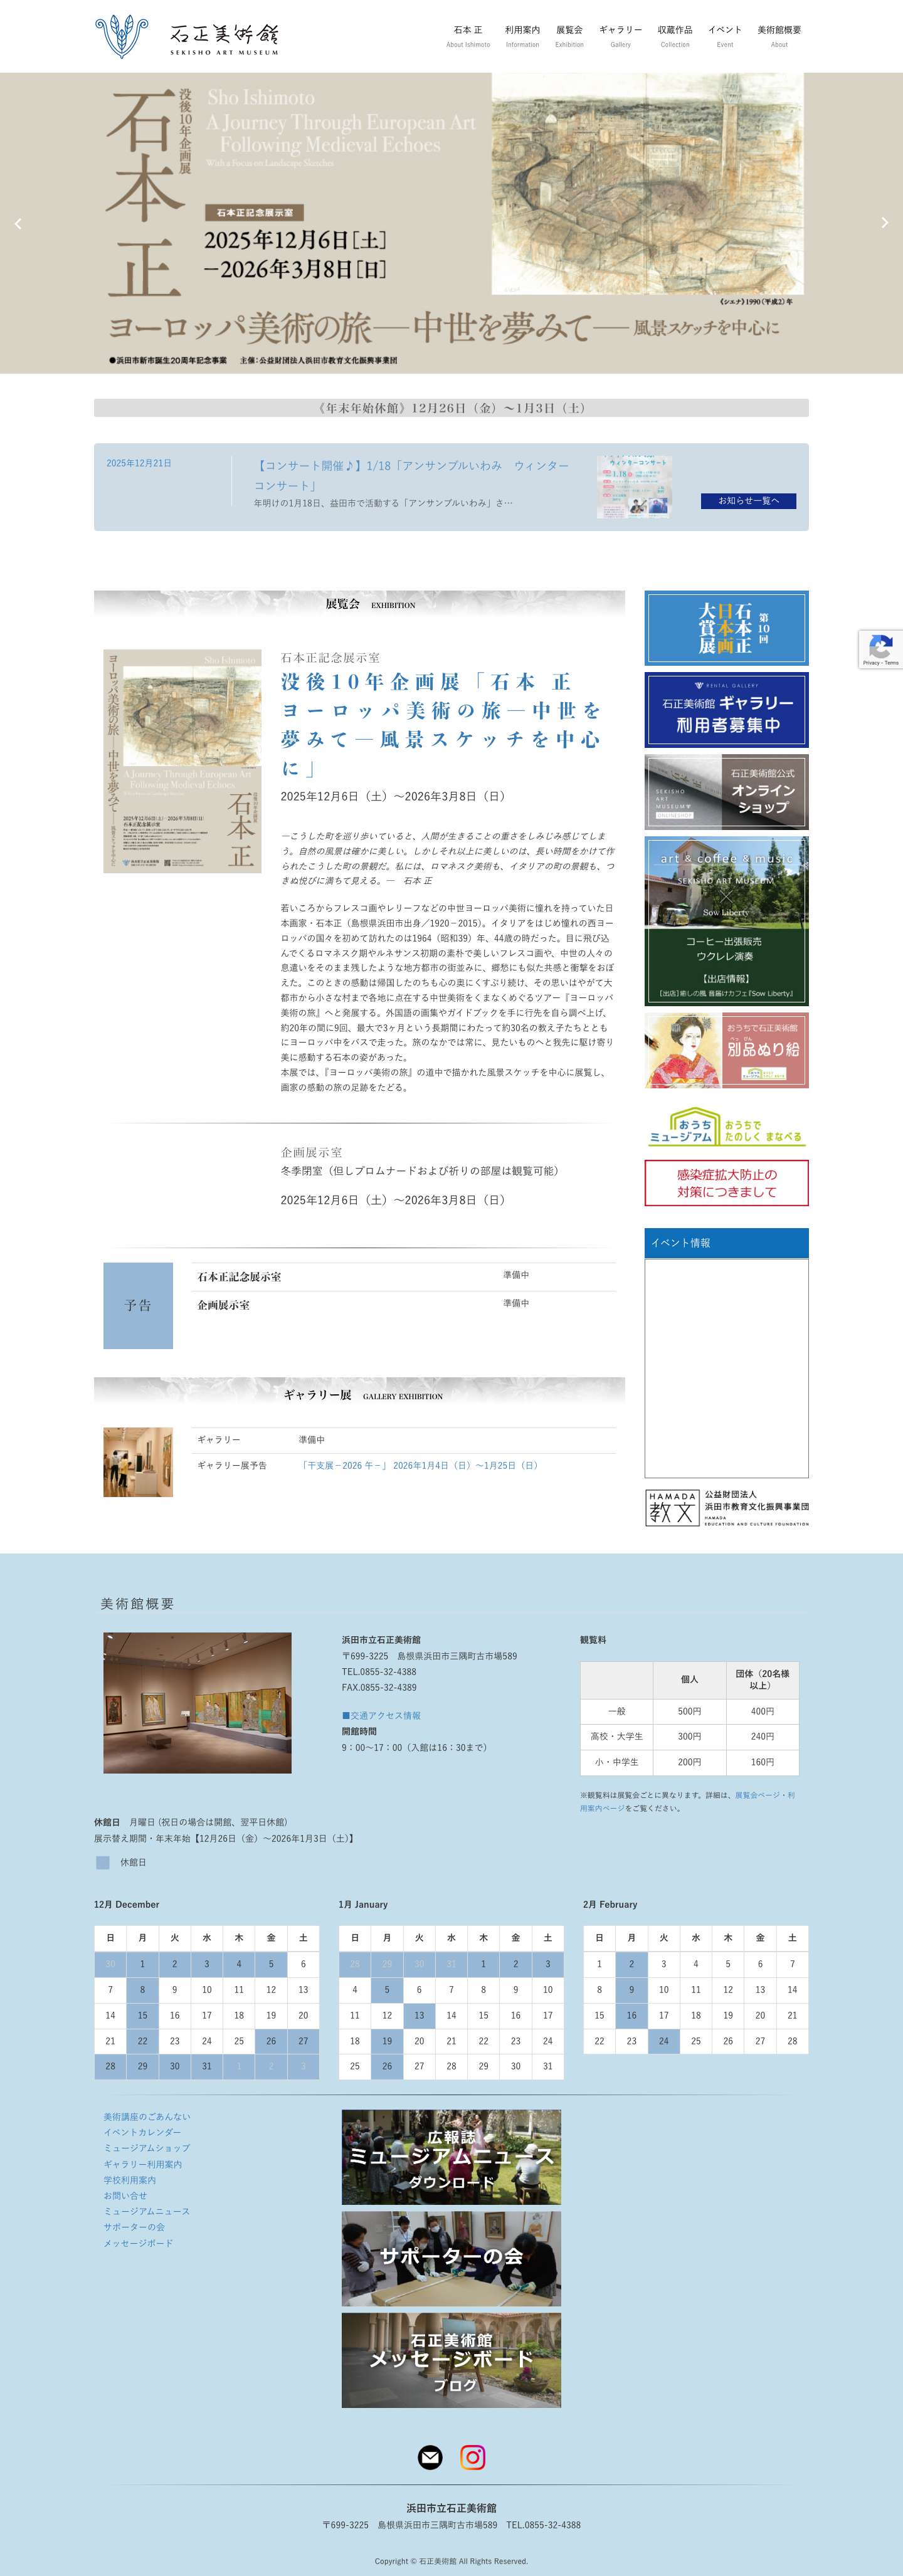This screenshot has width=903, height=2576.
Task: Open the オンラインショップ banner
Action: pyautogui.click(x=727, y=792)
